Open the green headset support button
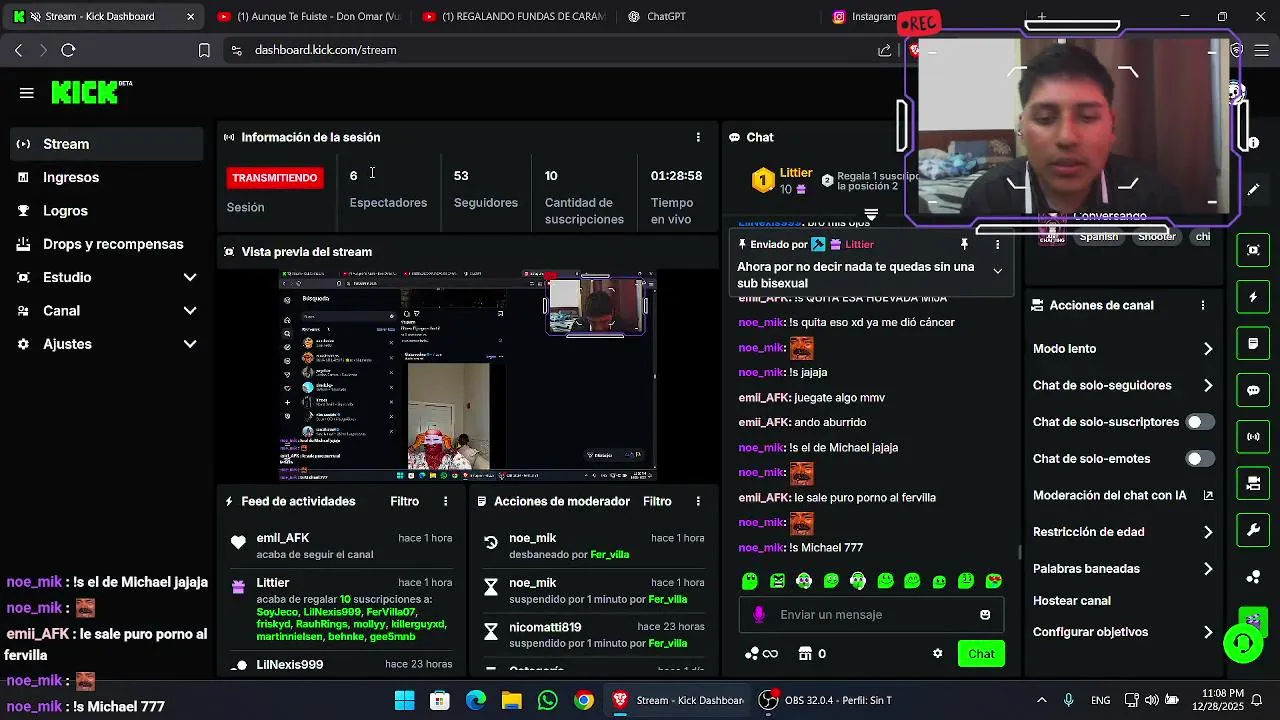 pos(1243,643)
